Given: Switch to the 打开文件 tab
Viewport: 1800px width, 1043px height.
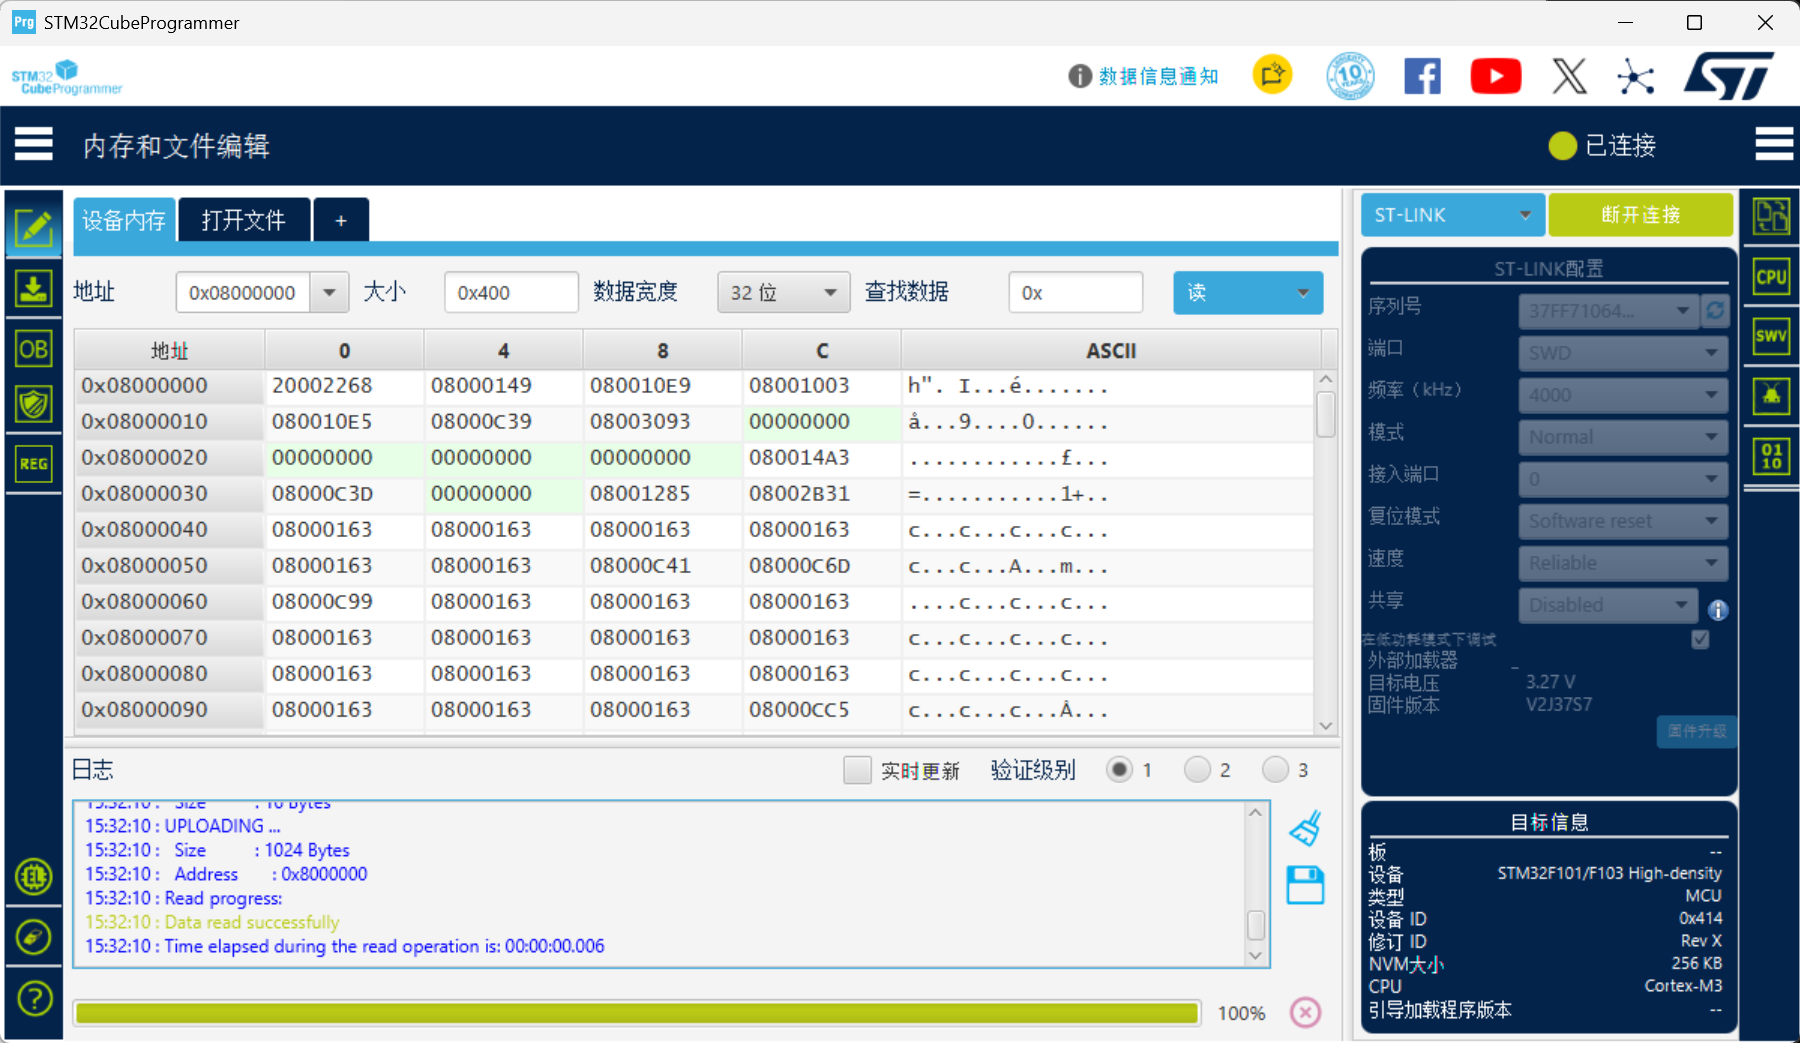Looking at the screenshot, I should coord(244,220).
